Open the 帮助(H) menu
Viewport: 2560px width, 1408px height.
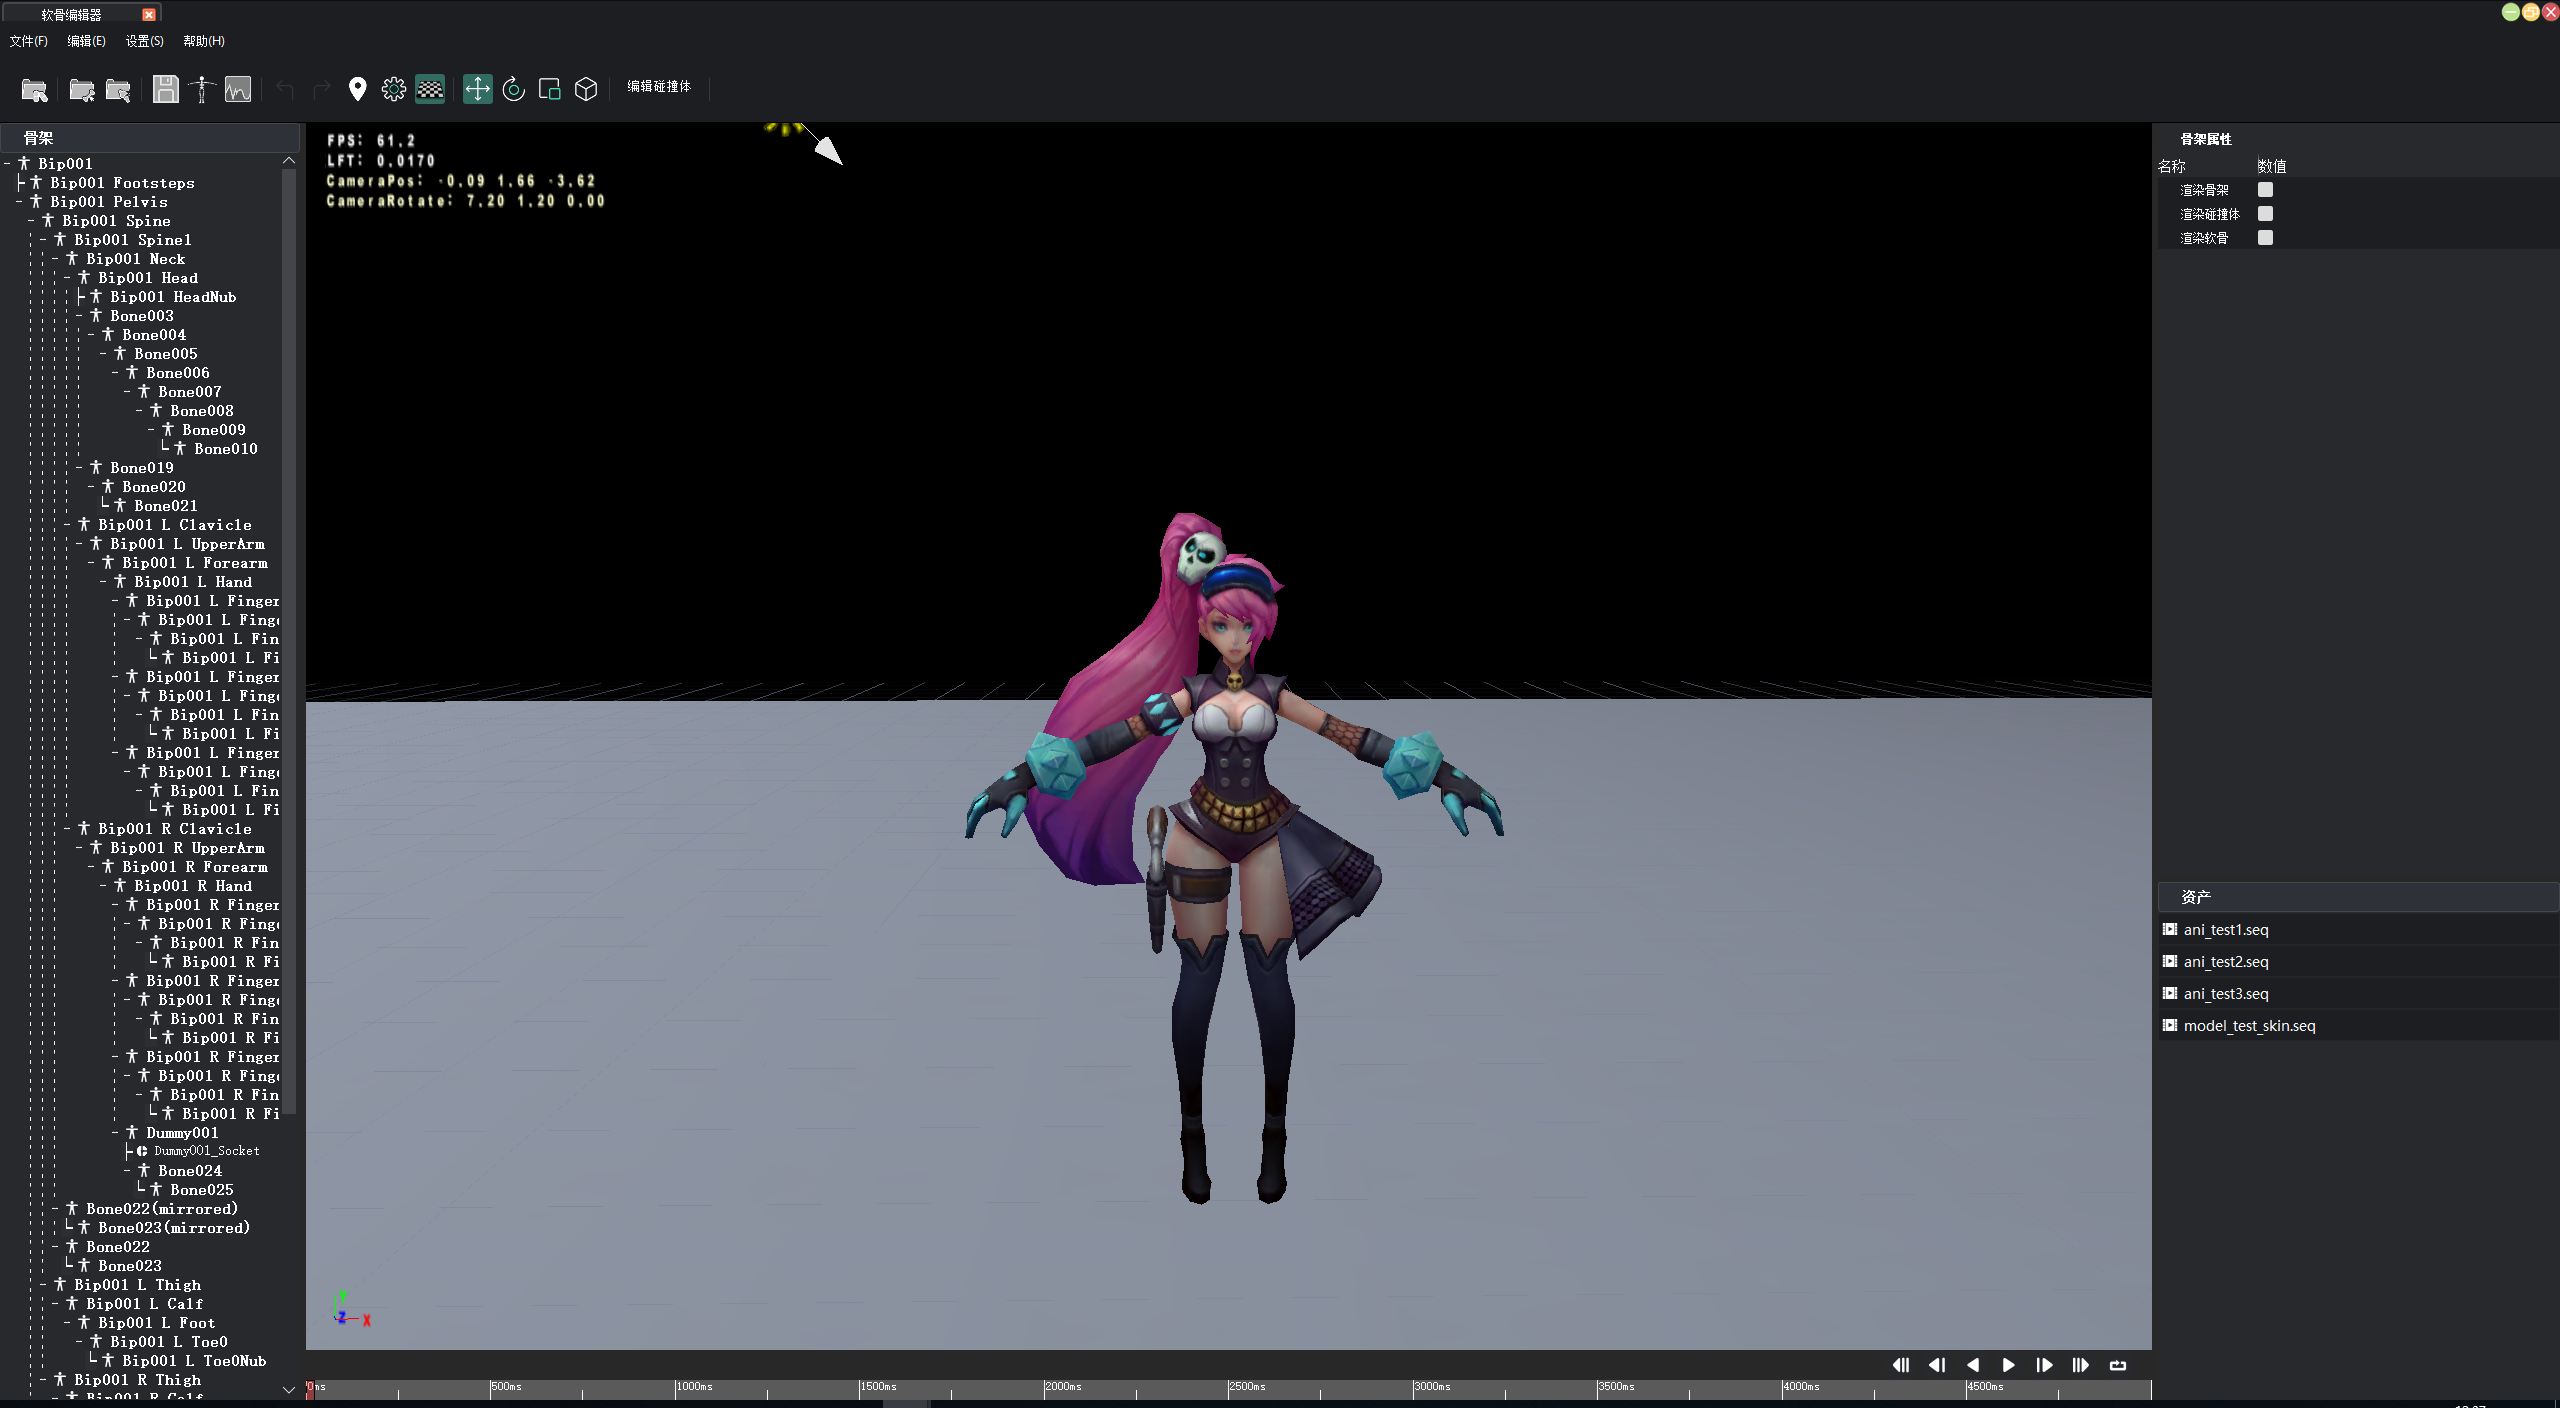click(204, 41)
